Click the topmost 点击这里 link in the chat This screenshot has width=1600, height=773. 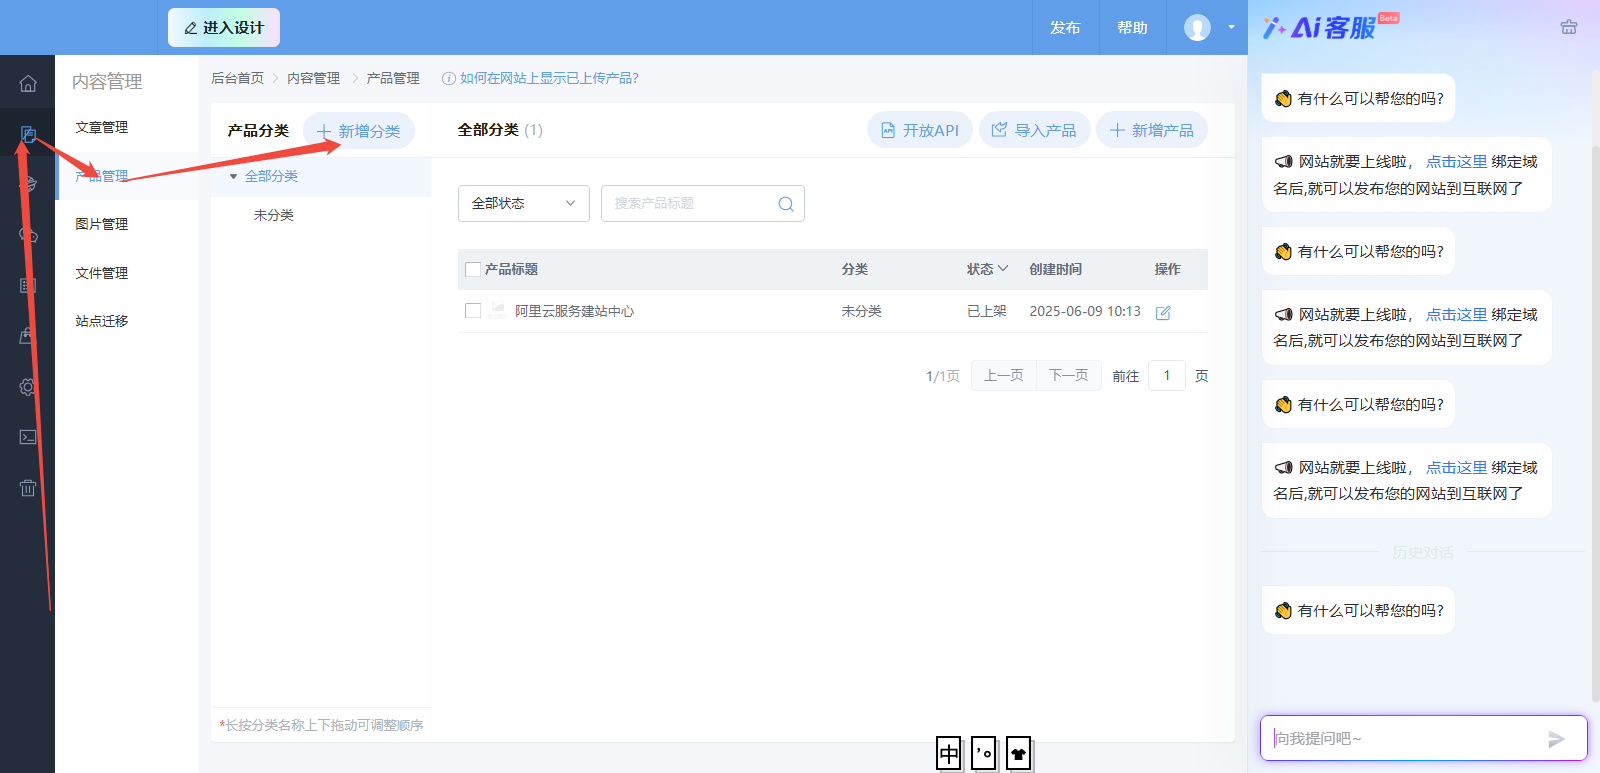pyautogui.click(x=1456, y=162)
